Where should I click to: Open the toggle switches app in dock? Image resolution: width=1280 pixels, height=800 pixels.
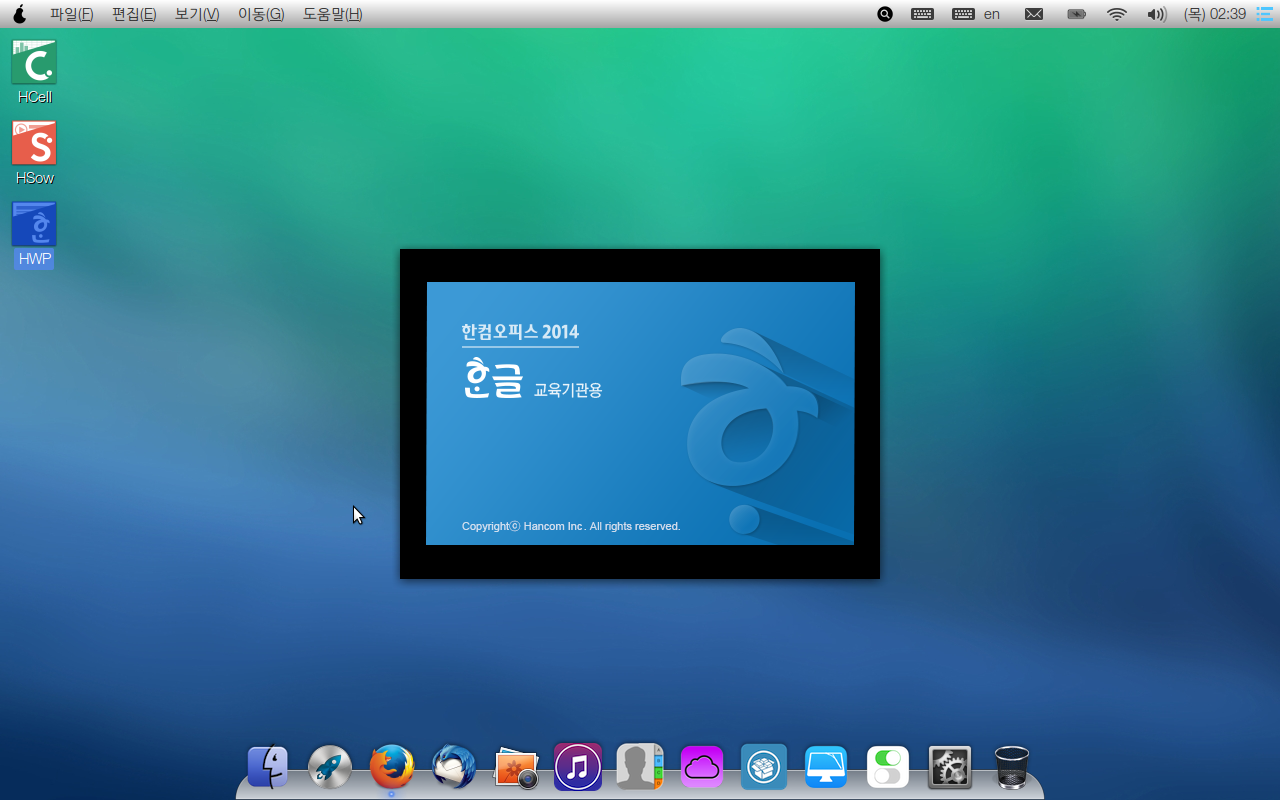(888, 767)
